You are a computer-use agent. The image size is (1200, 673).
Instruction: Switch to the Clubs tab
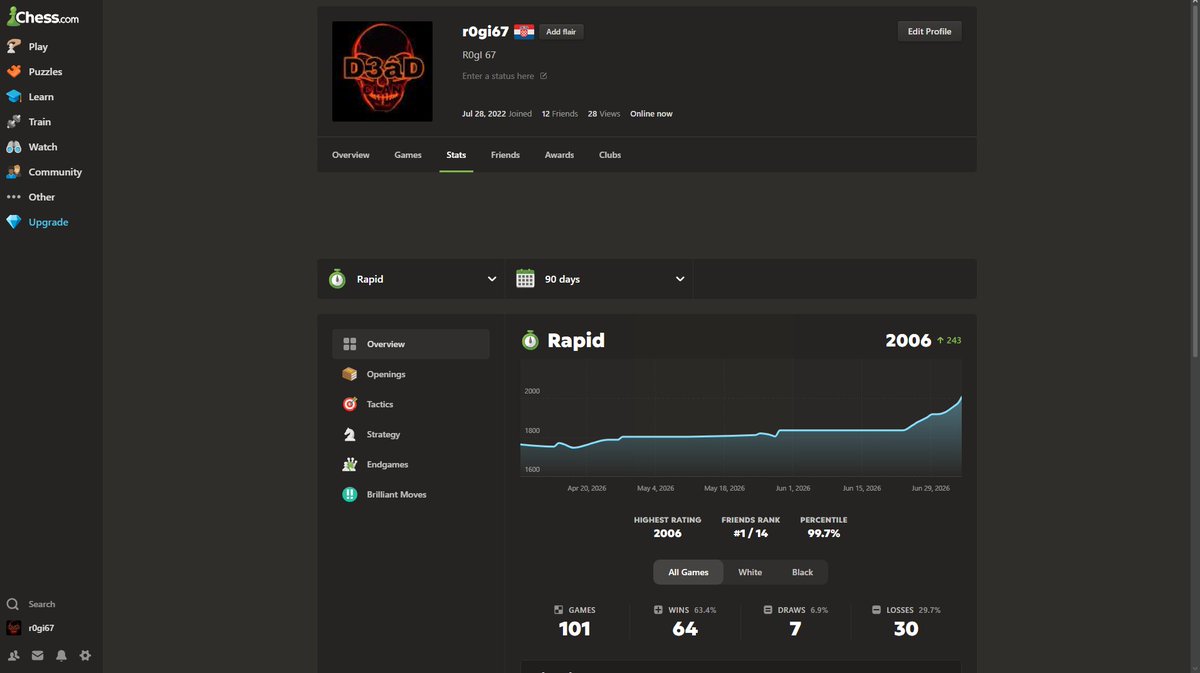(x=610, y=155)
